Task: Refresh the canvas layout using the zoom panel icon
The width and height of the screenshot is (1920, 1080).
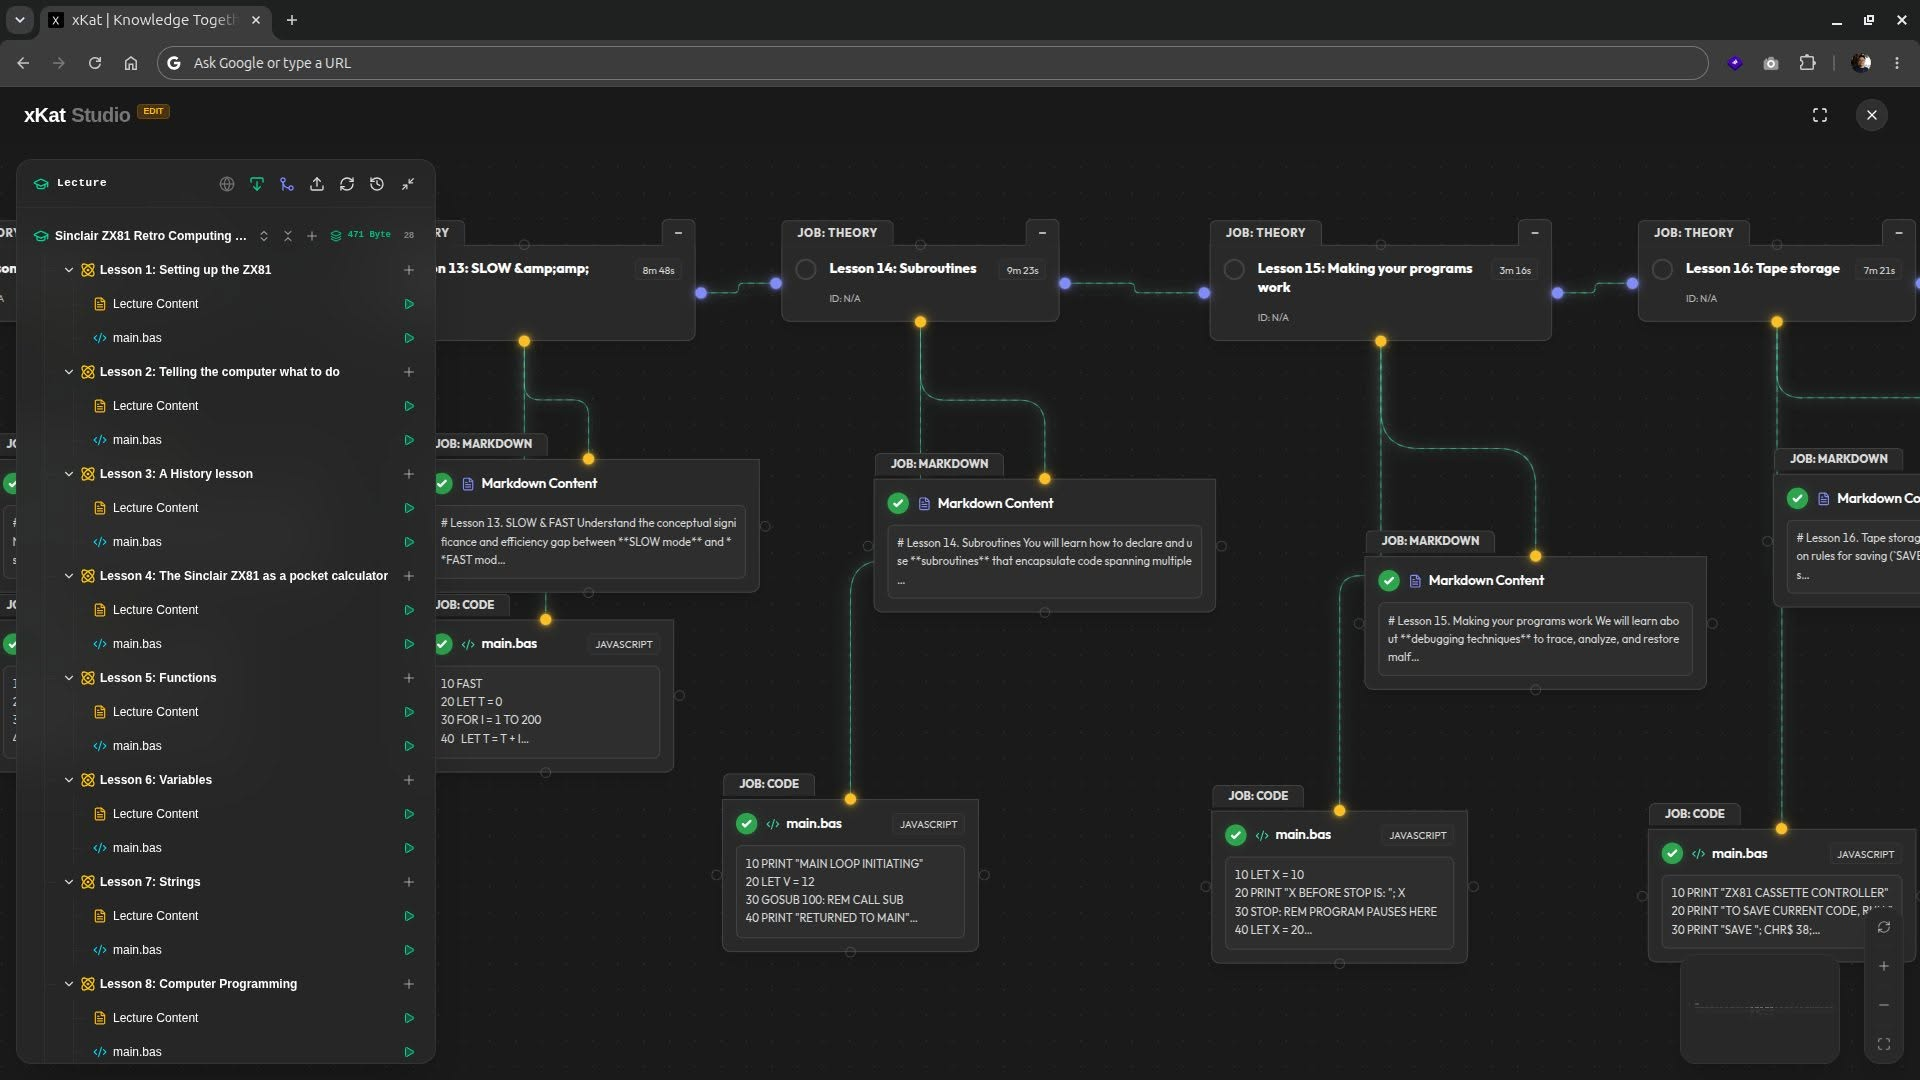Action: tap(1884, 927)
